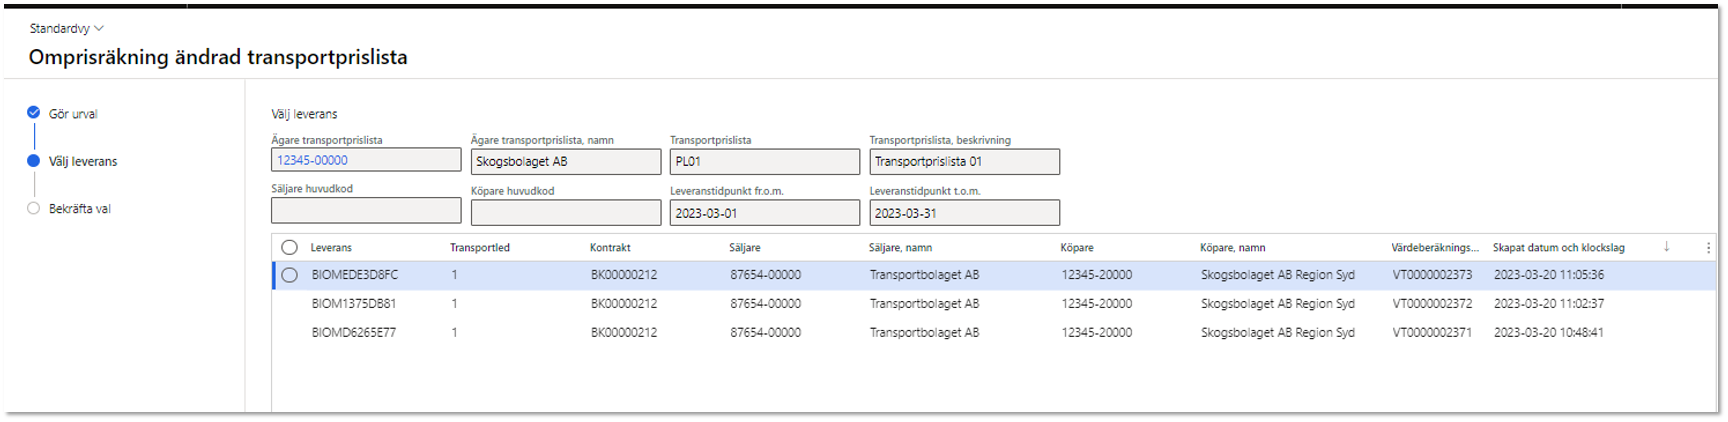The image size is (1728, 422).
Task: Open the Standardvy view dropdown
Action: (x=66, y=28)
